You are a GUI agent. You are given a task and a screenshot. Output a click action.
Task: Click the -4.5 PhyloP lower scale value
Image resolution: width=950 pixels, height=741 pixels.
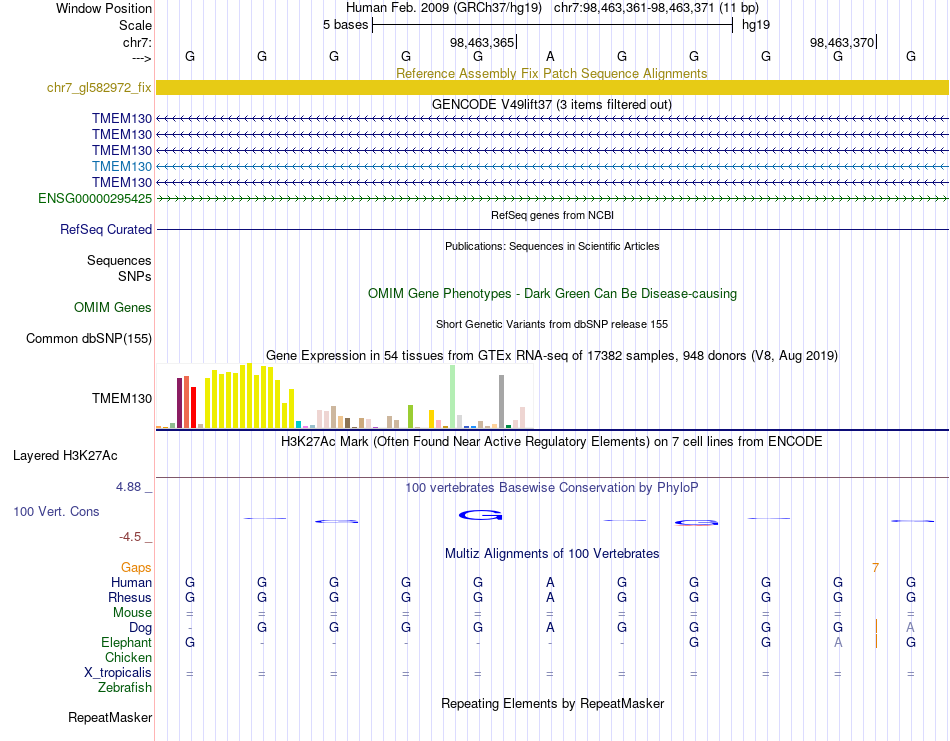click(x=130, y=537)
